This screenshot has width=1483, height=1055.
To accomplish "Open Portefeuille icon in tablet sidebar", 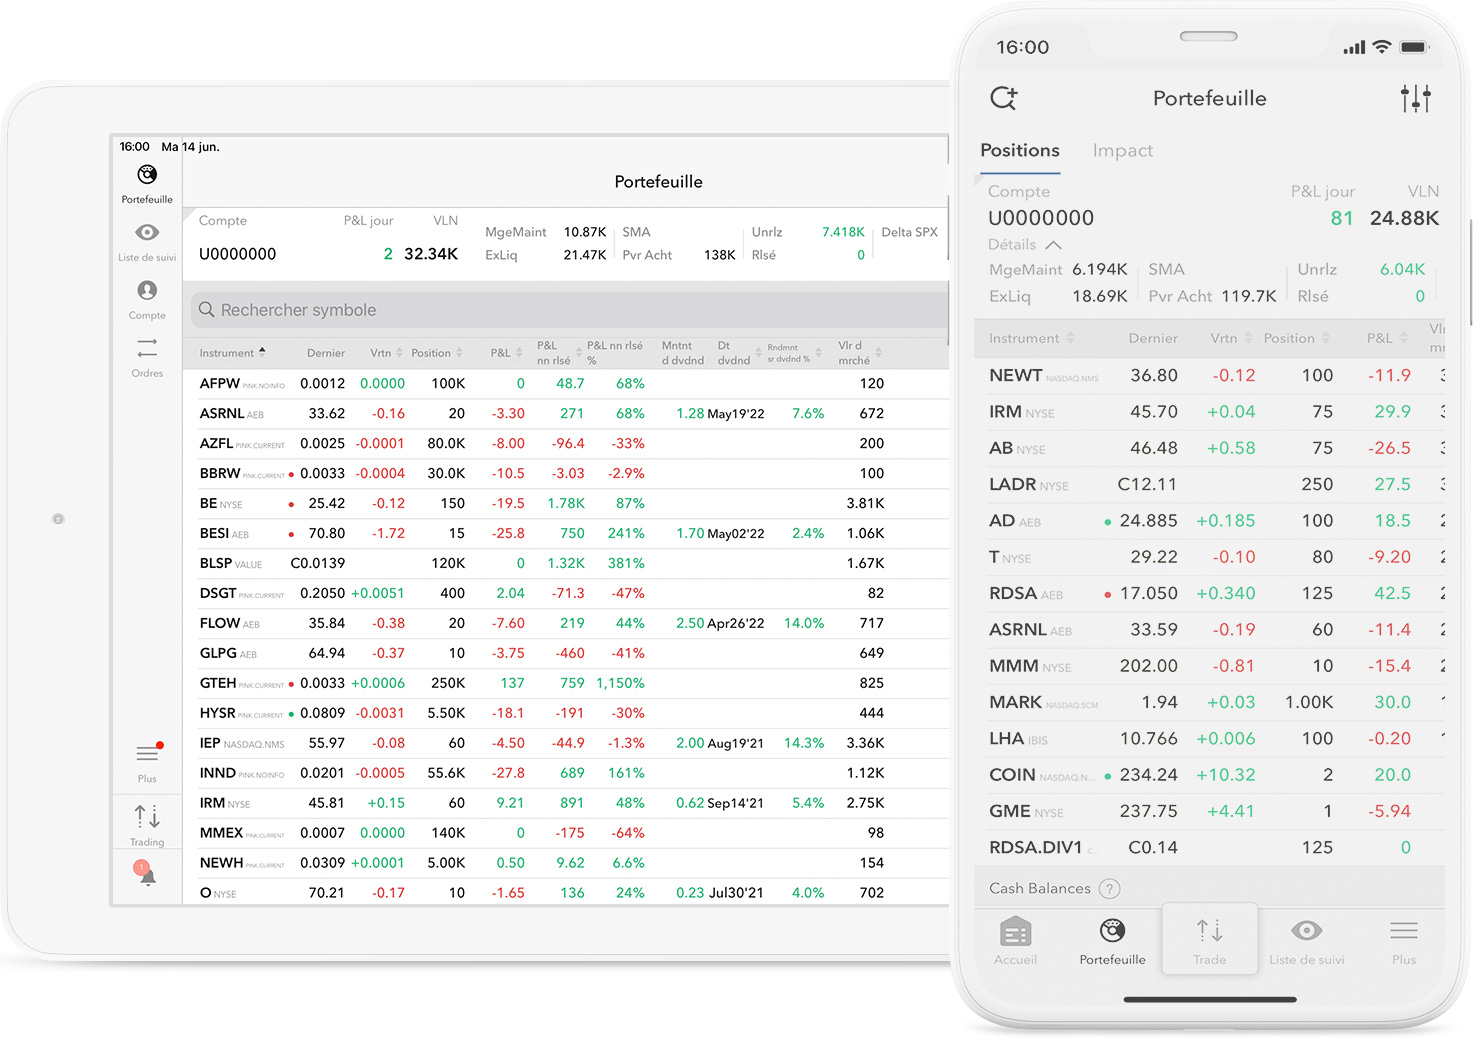I will pos(147,175).
